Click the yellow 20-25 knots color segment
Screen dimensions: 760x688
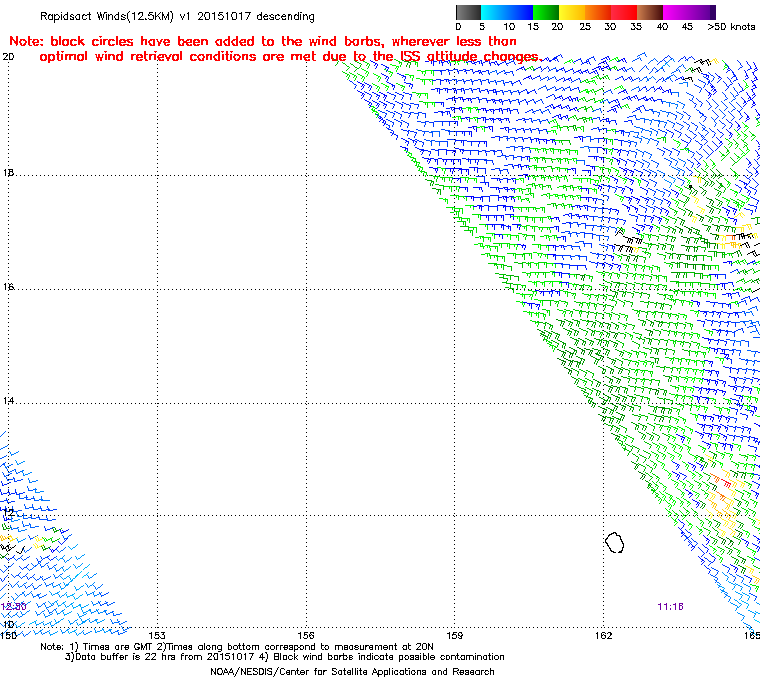click(x=572, y=12)
